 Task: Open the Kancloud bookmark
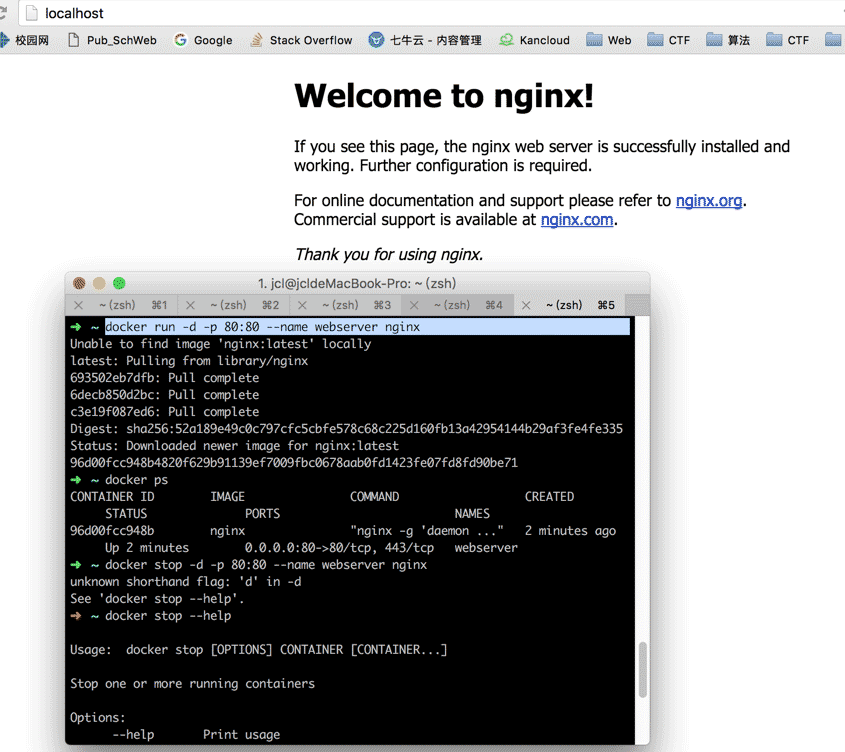click(534, 40)
